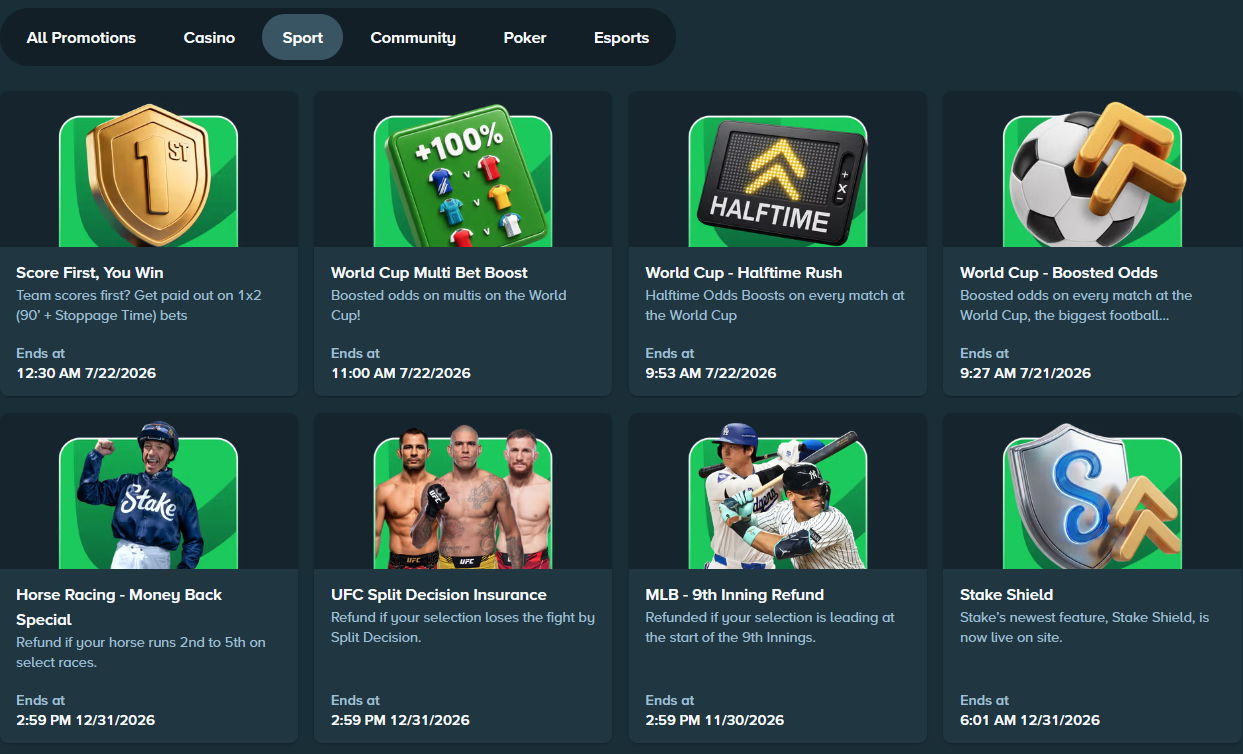Image resolution: width=1243 pixels, height=754 pixels.
Task: Click end date 2:59 PM 11/30/2026
Action: [x=715, y=721]
